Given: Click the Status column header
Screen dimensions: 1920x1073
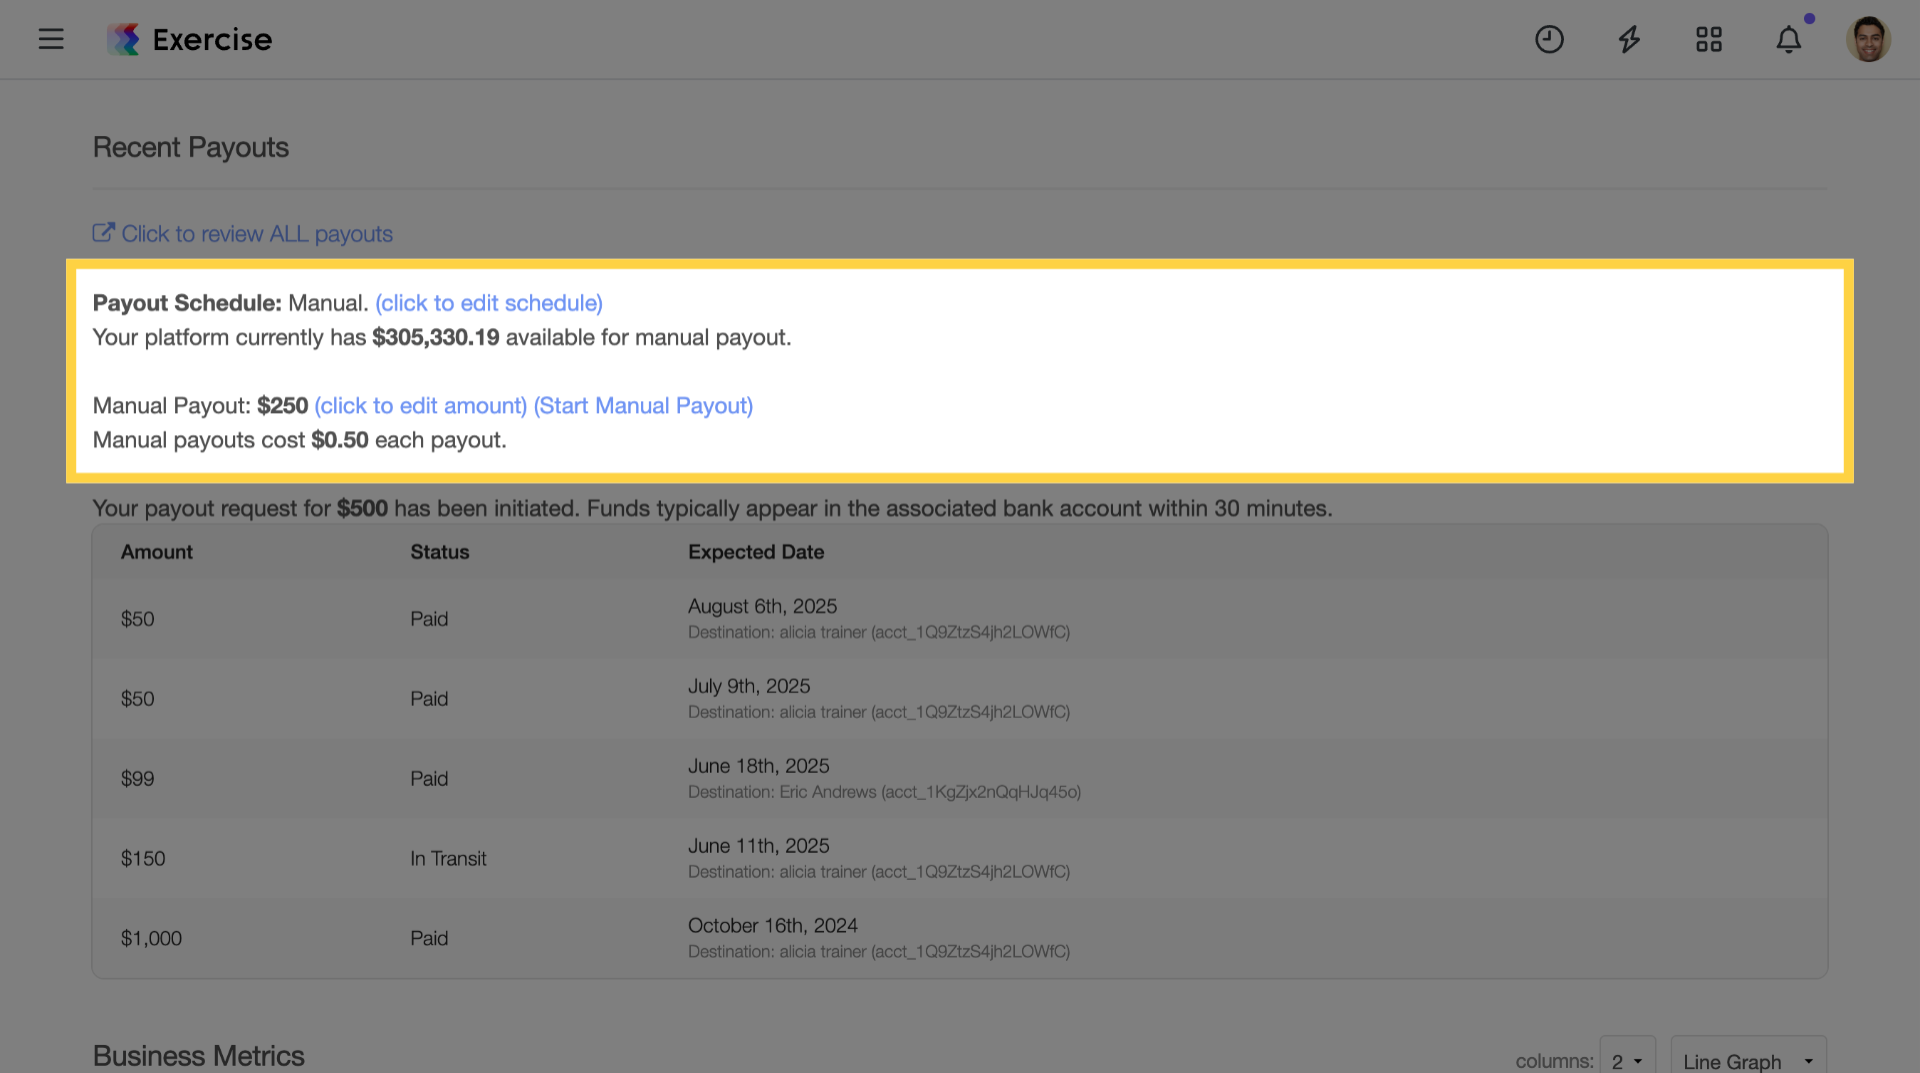Looking at the screenshot, I should point(440,552).
